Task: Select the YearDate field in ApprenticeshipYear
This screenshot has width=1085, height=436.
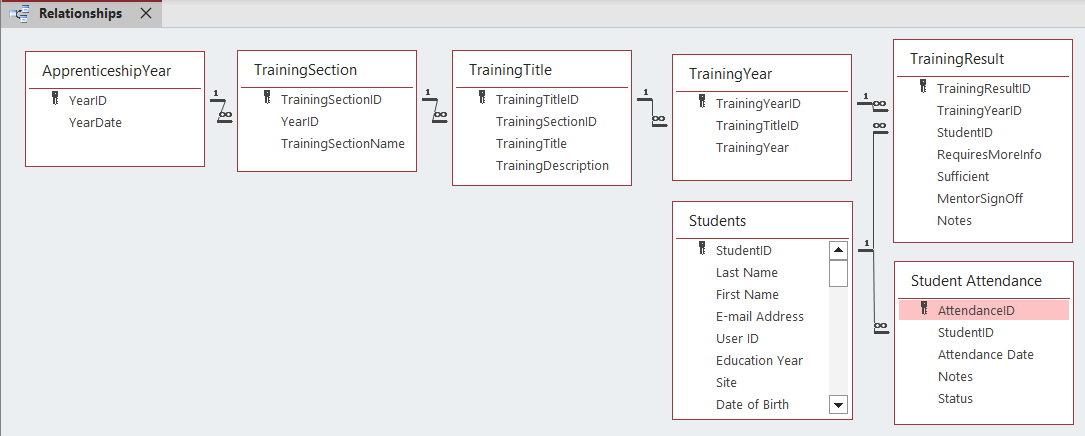Action: [95, 122]
